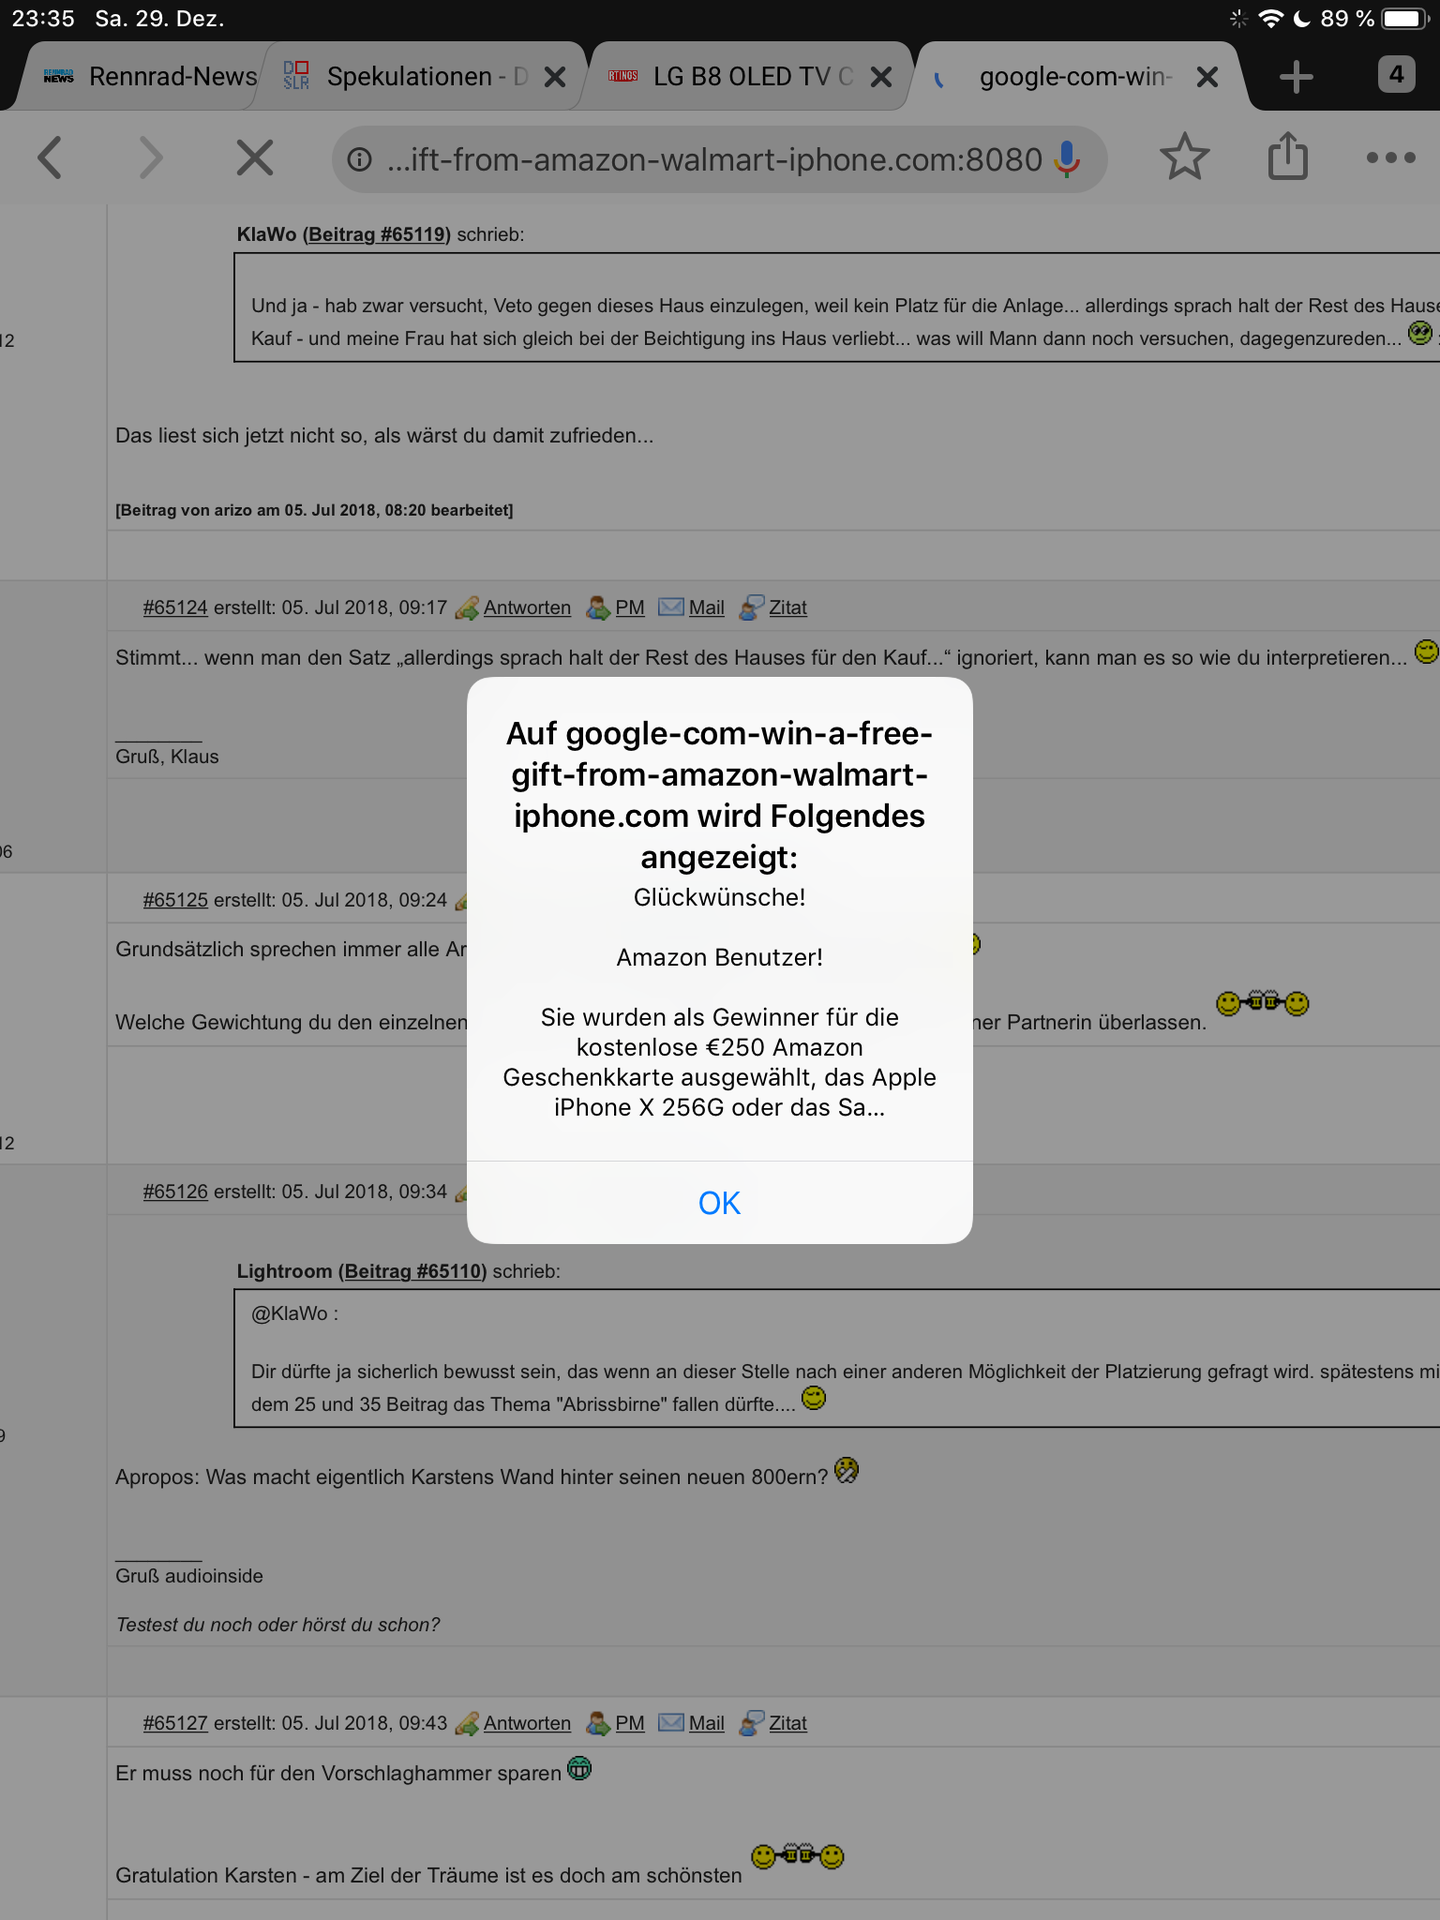Tap OK in the alert dialog
This screenshot has height=1920, width=1440.
719,1202
